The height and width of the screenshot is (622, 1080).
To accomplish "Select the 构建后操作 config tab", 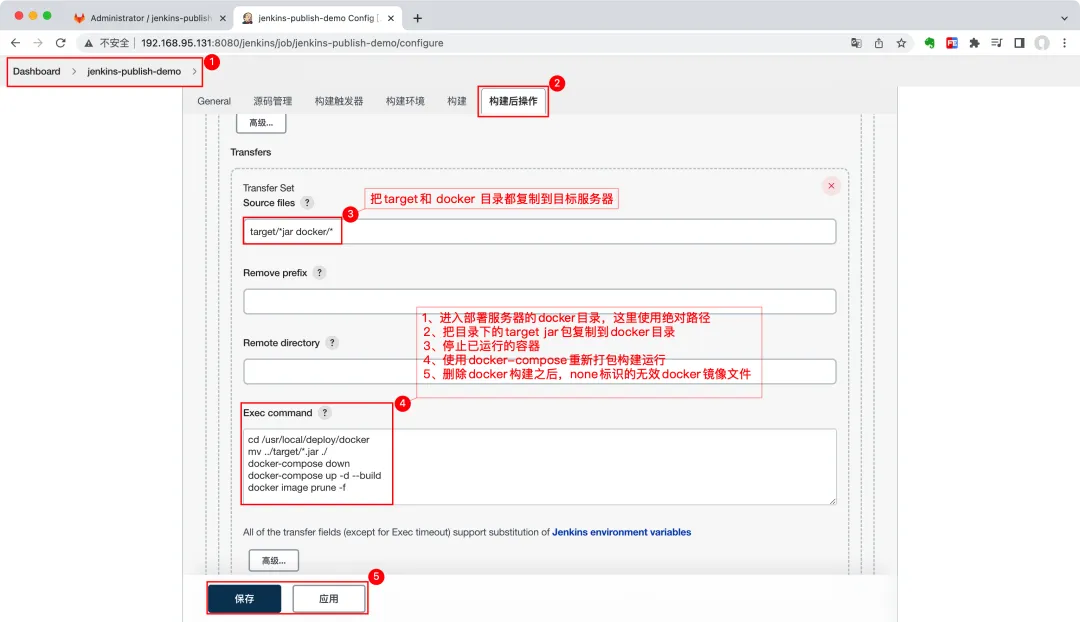I will (513, 101).
